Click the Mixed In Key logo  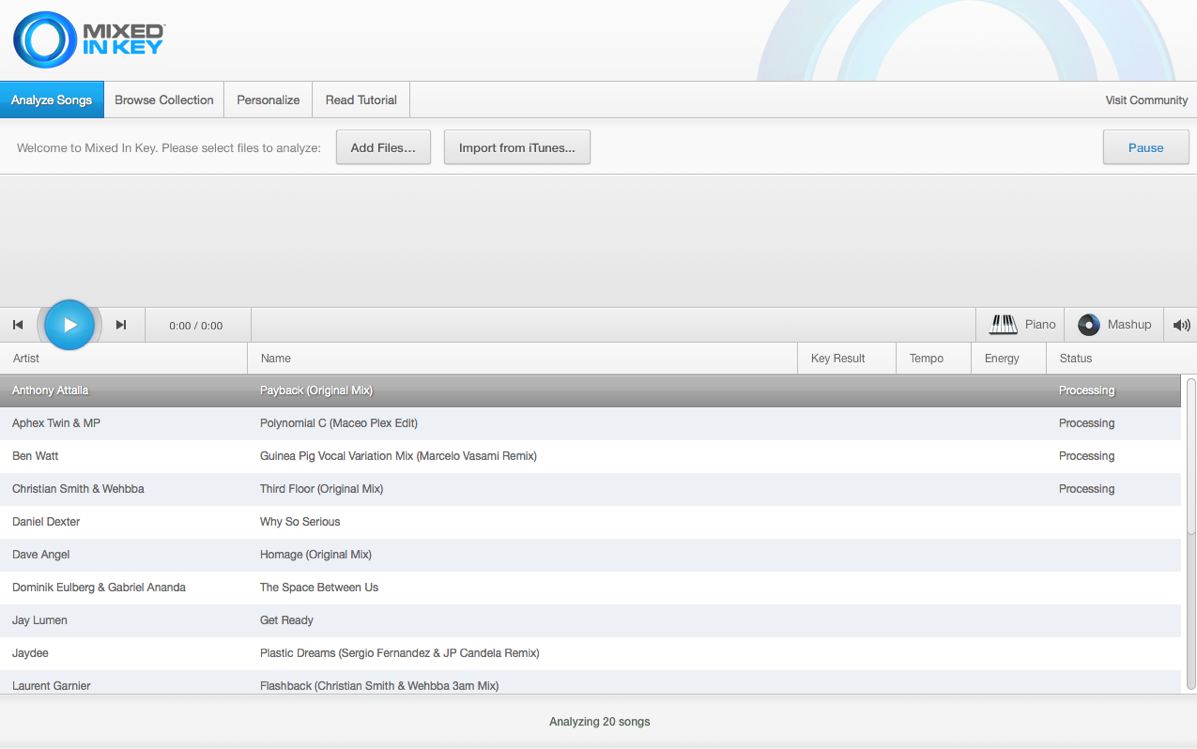click(88, 40)
